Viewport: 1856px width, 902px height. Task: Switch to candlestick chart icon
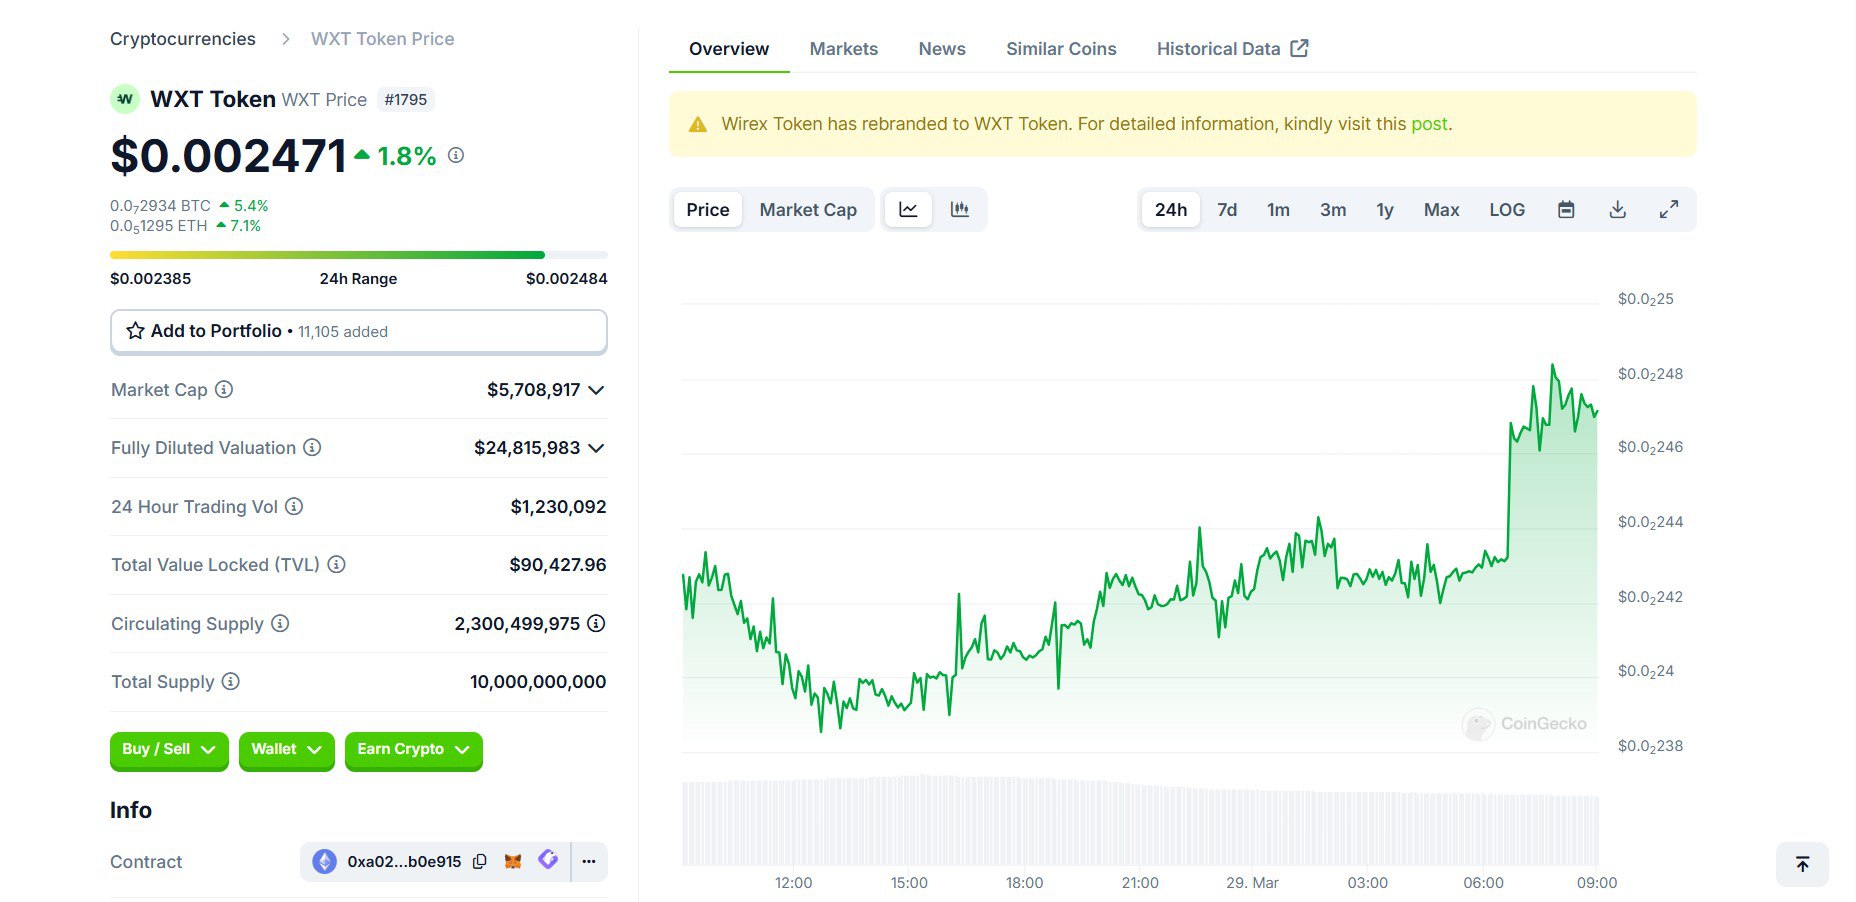(960, 210)
